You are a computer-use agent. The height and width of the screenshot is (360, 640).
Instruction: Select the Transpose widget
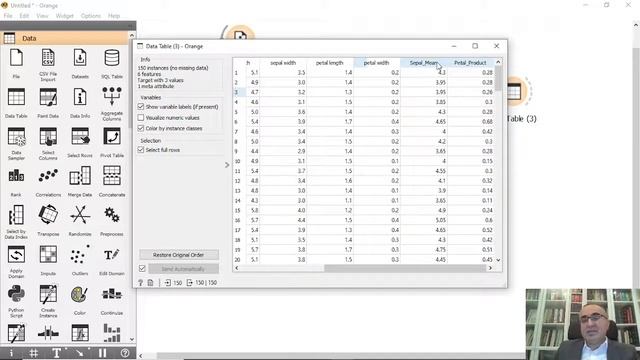coord(48,215)
